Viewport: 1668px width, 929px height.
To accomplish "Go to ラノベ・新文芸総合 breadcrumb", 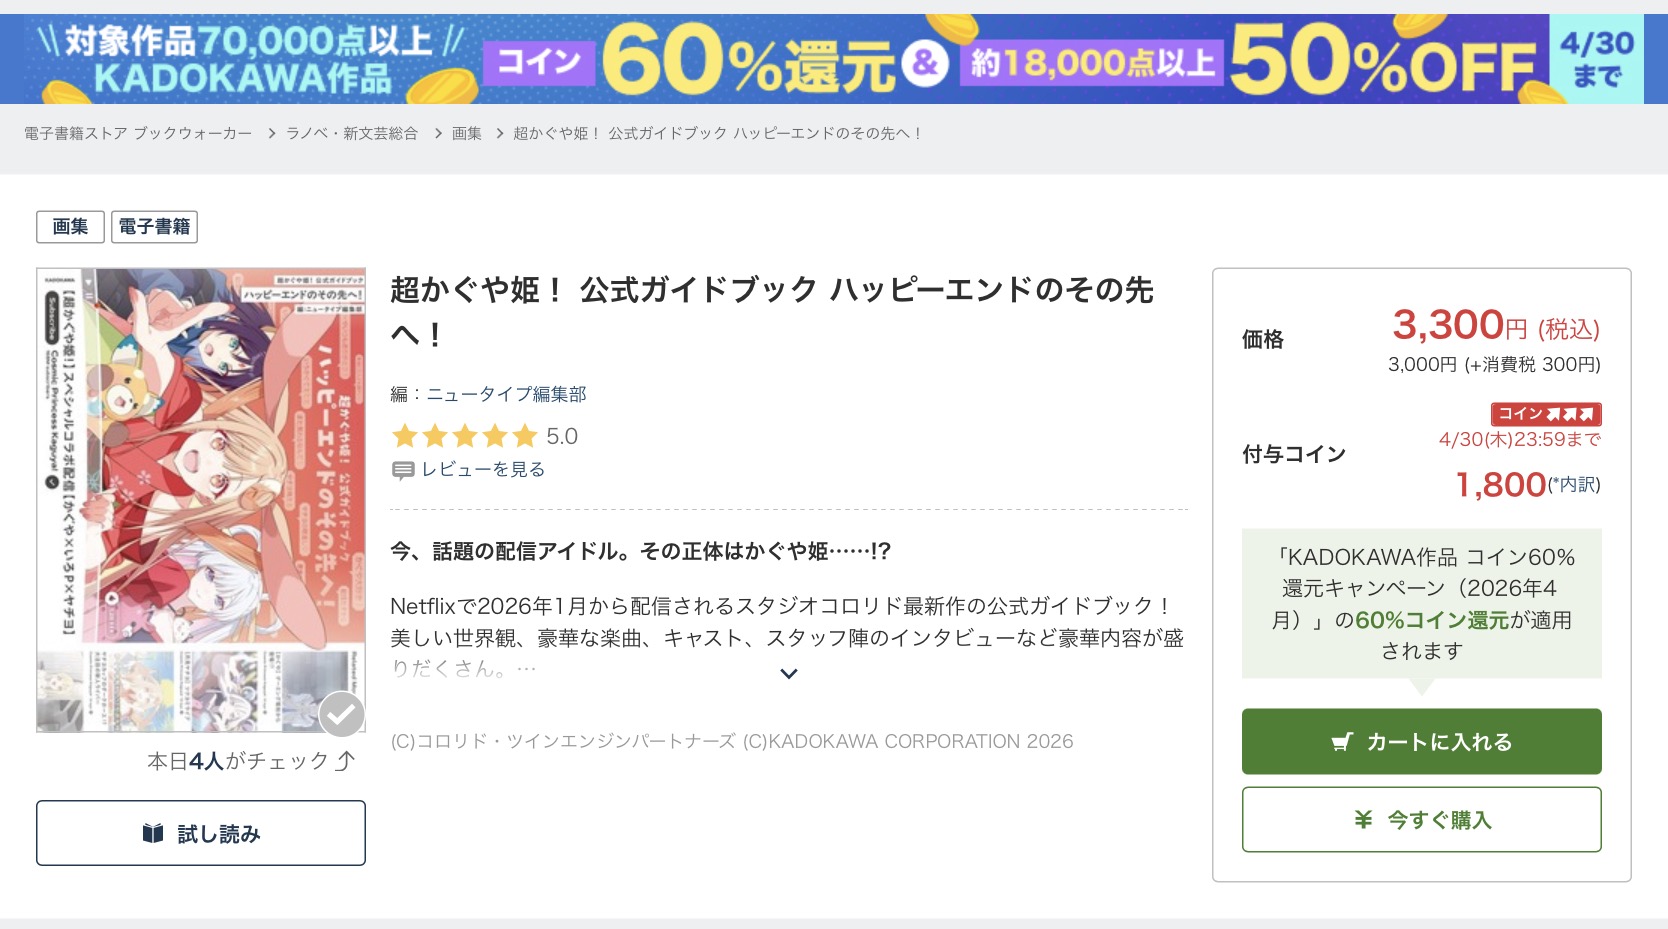I will pyautogui.click(x=352, y=133).
